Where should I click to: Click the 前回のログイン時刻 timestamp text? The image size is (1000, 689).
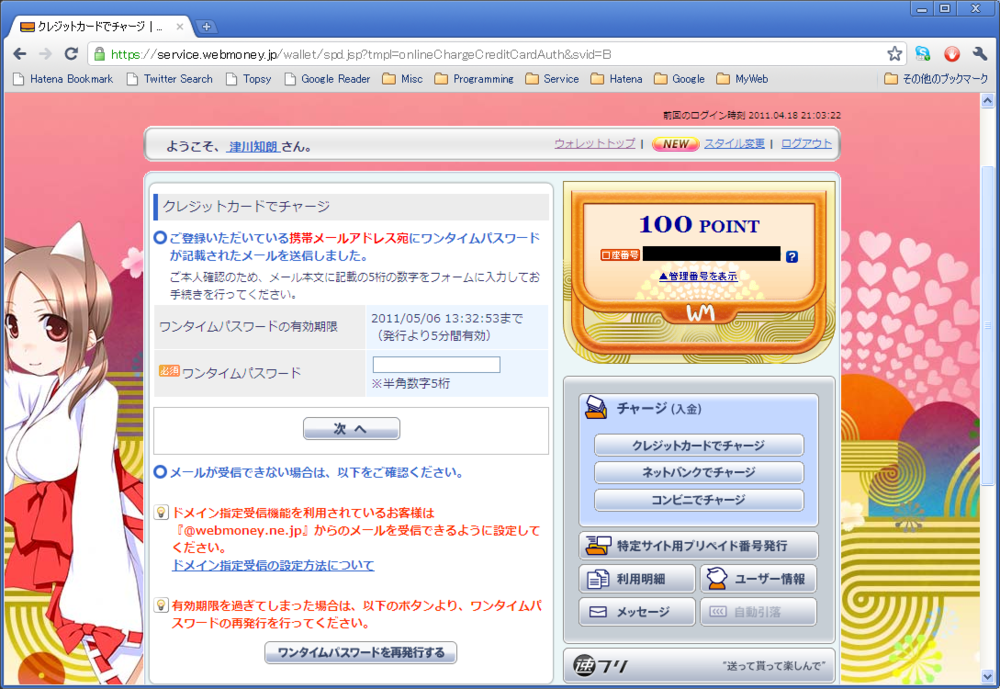752,115
